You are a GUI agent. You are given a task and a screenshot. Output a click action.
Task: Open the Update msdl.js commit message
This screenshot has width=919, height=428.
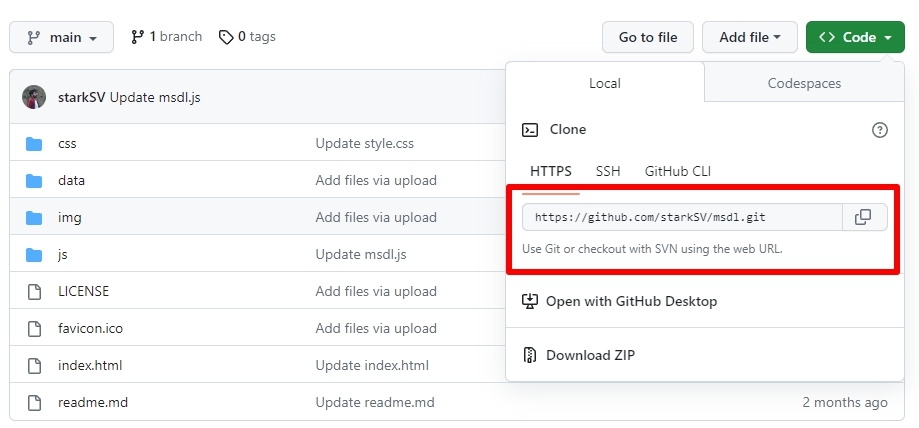[x=155, y=97]
